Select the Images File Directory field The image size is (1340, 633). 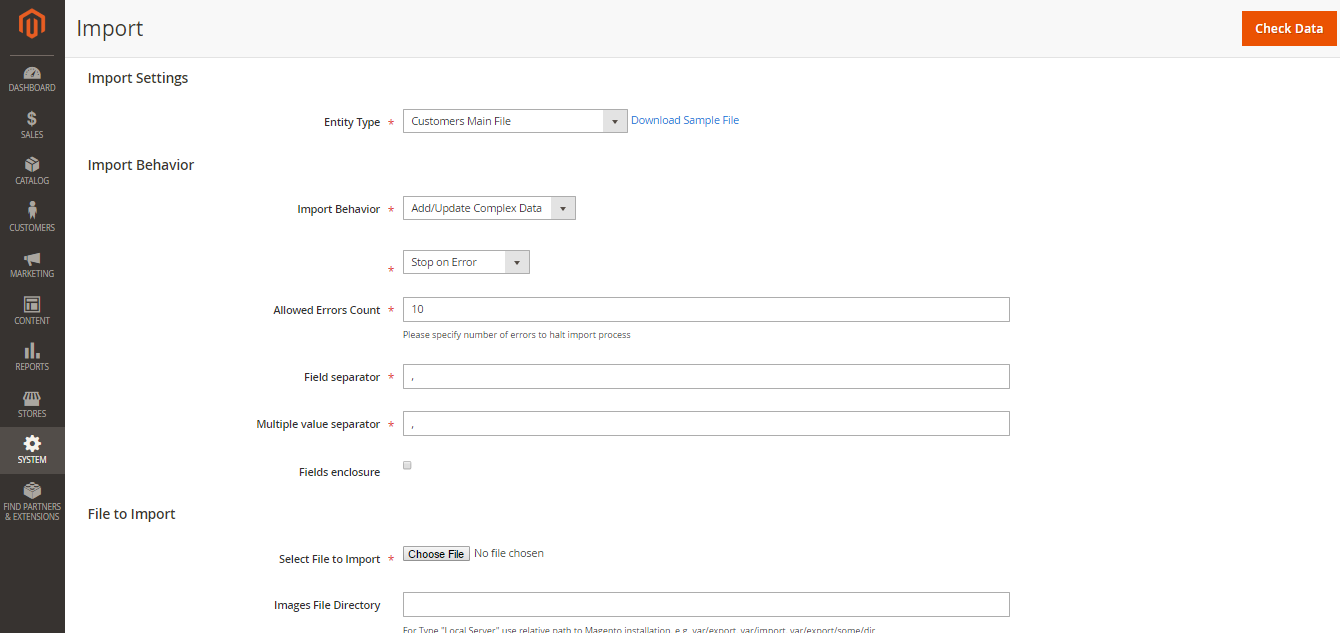[705, 604]
